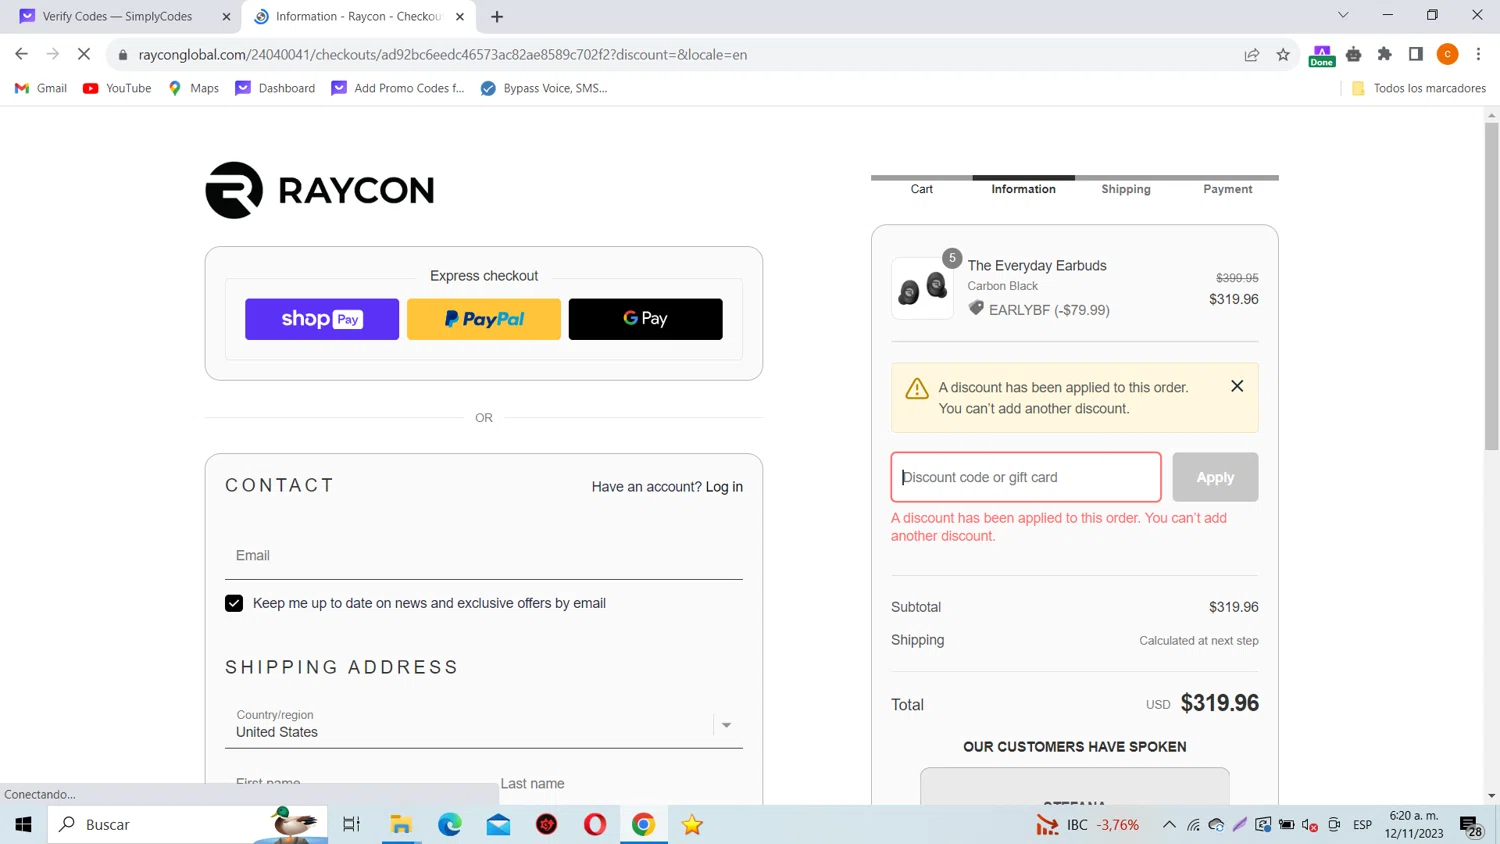
Task: Go to the Cart step
Action: pyautogui.click(x=922, y=189)
